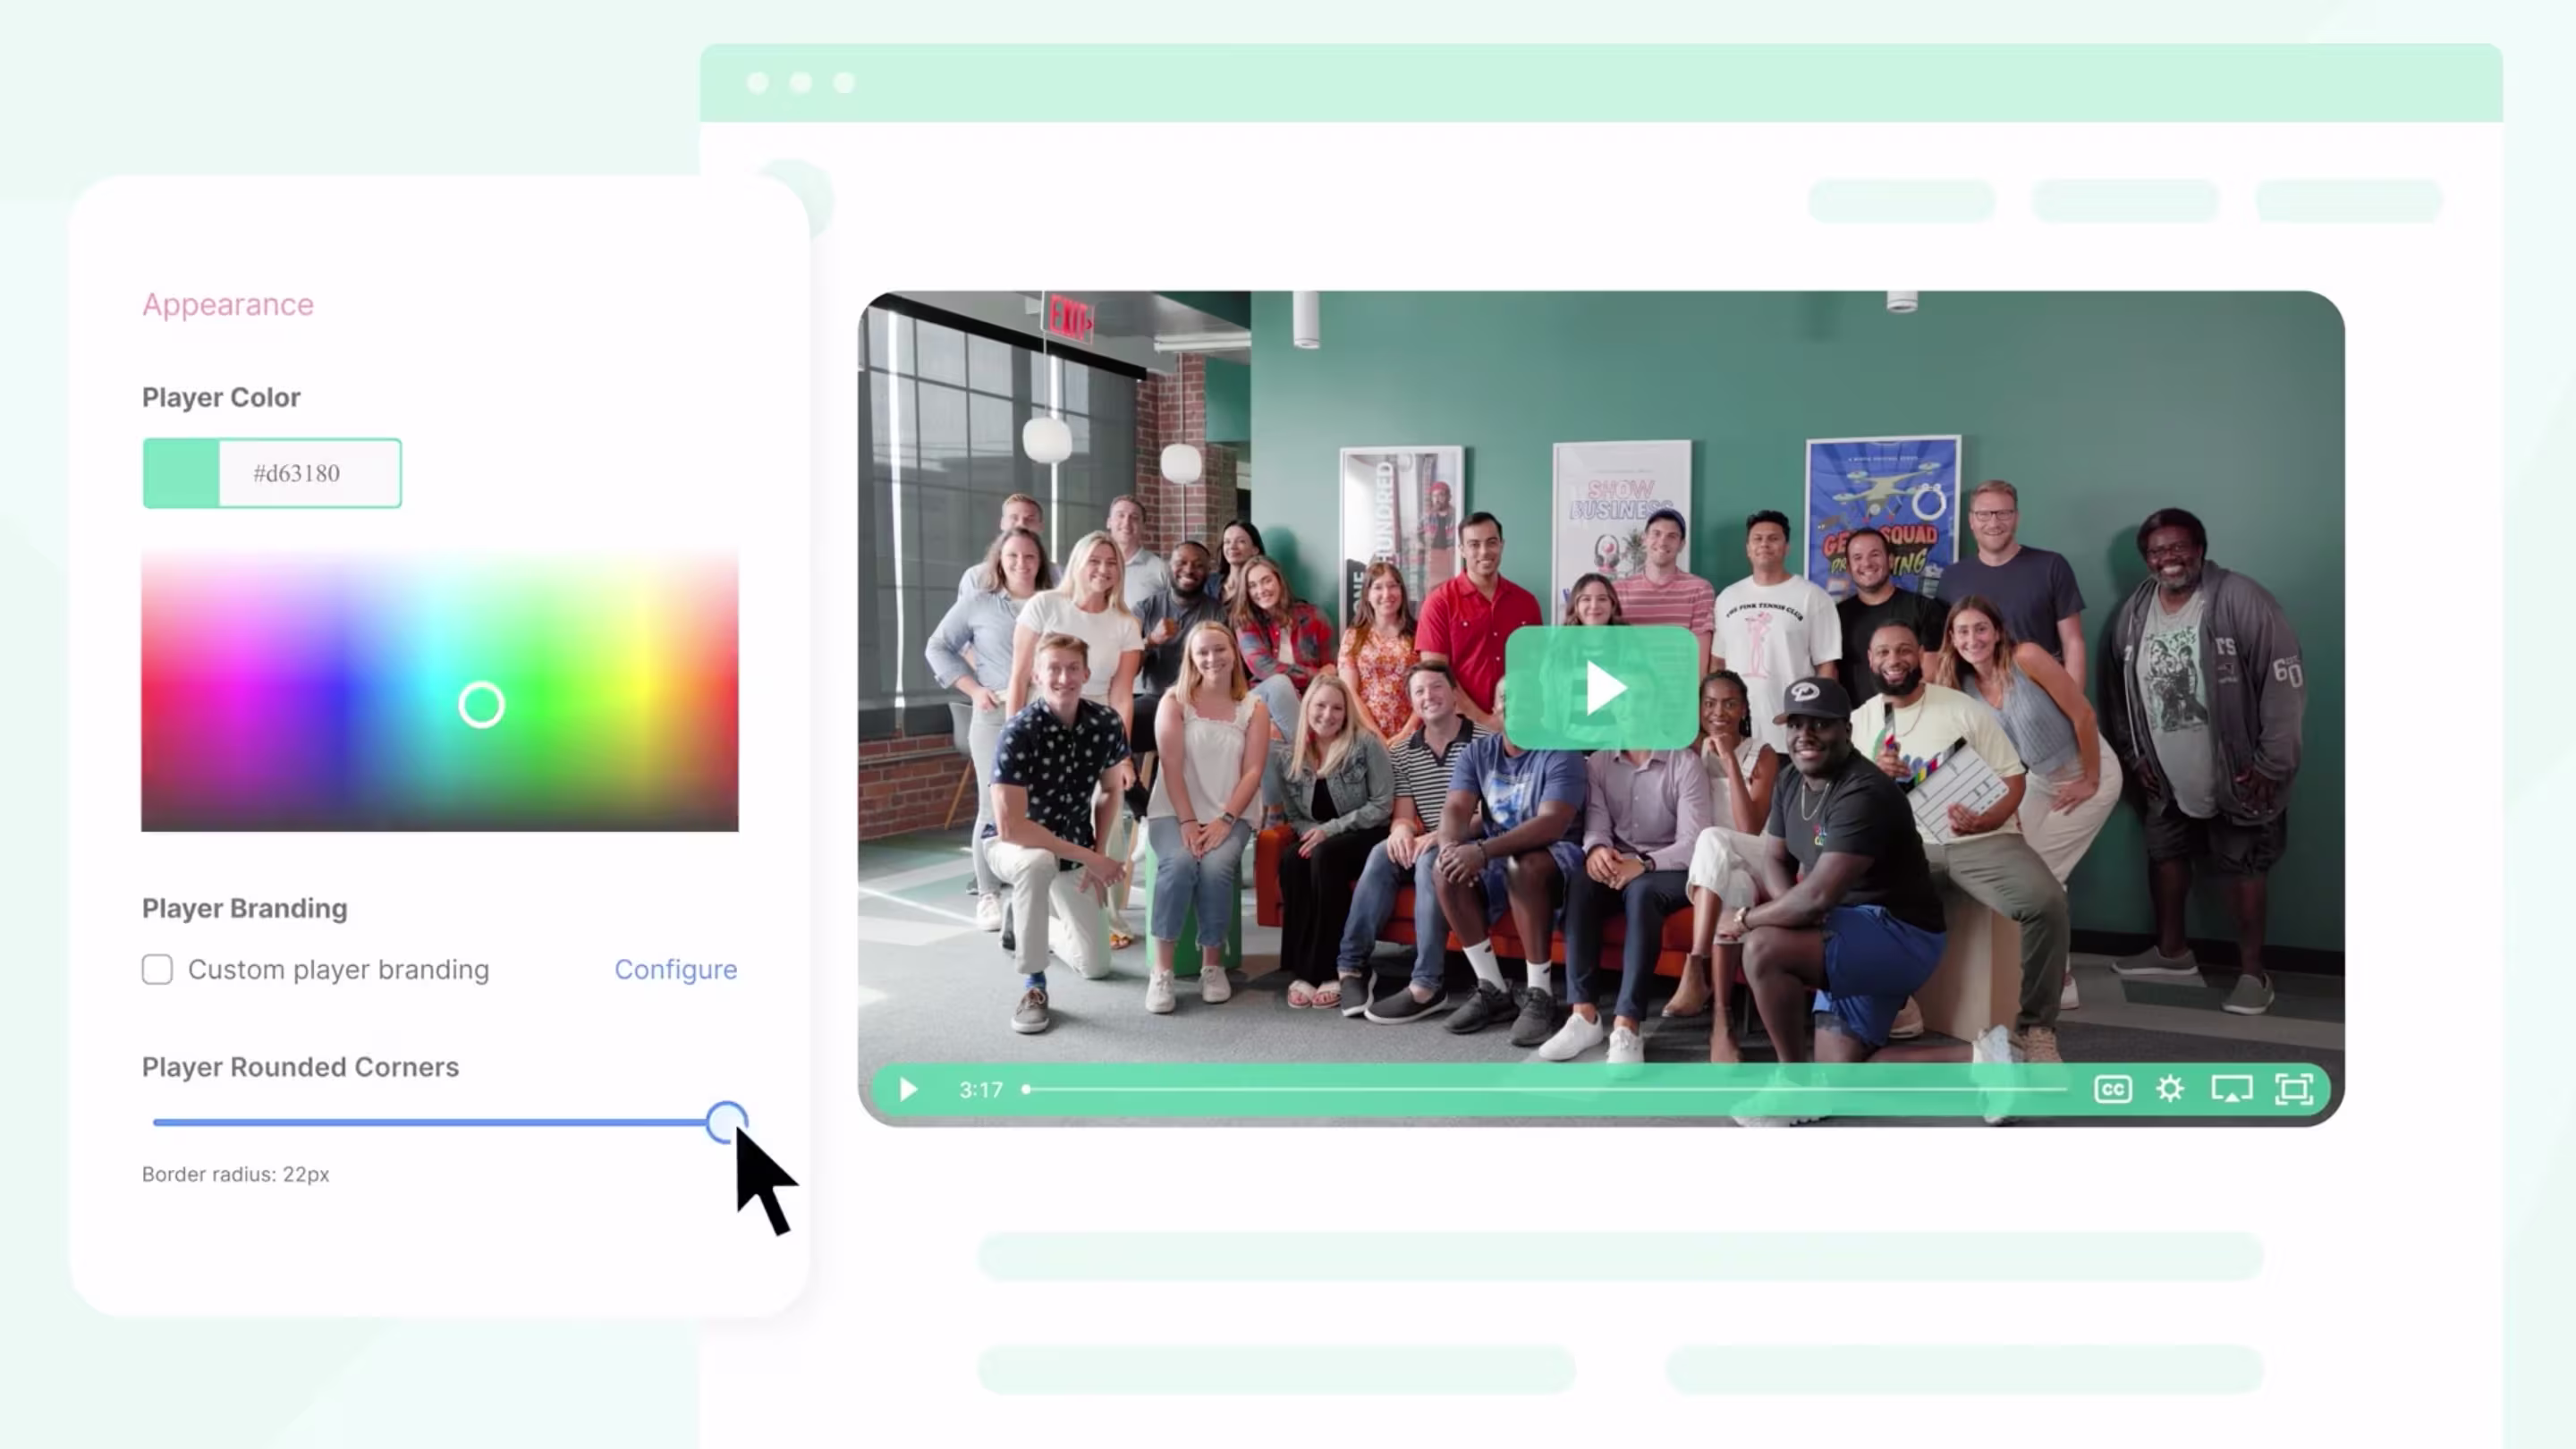Toggle closed captions (CC) in the player

2112,1089
